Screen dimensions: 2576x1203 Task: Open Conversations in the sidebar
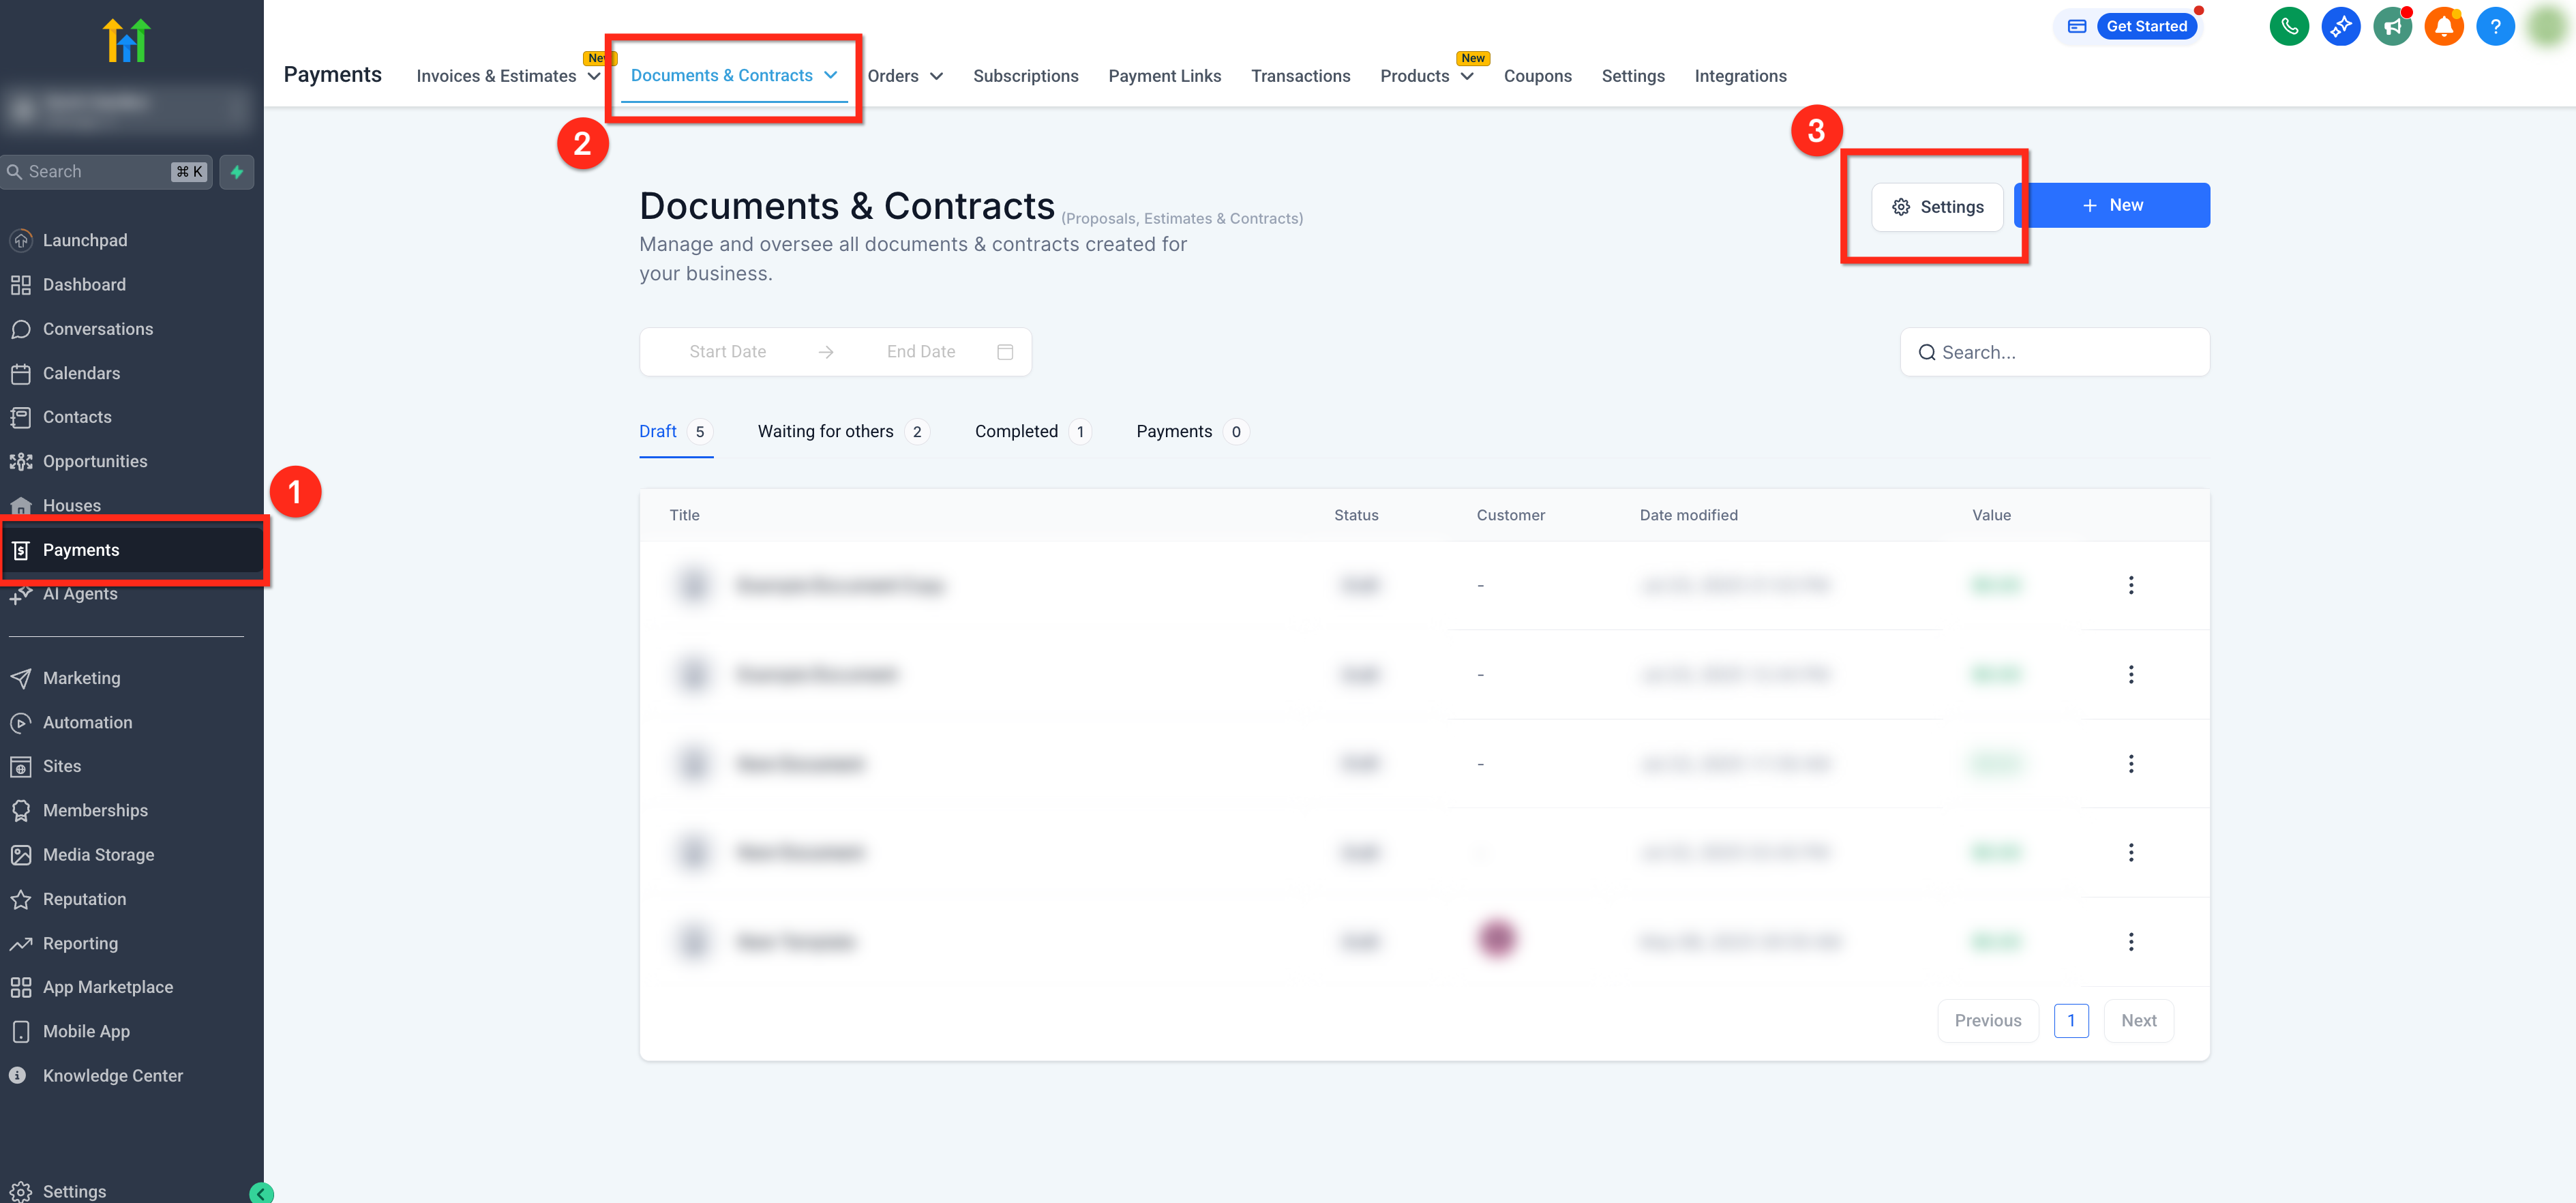(97, 329)
